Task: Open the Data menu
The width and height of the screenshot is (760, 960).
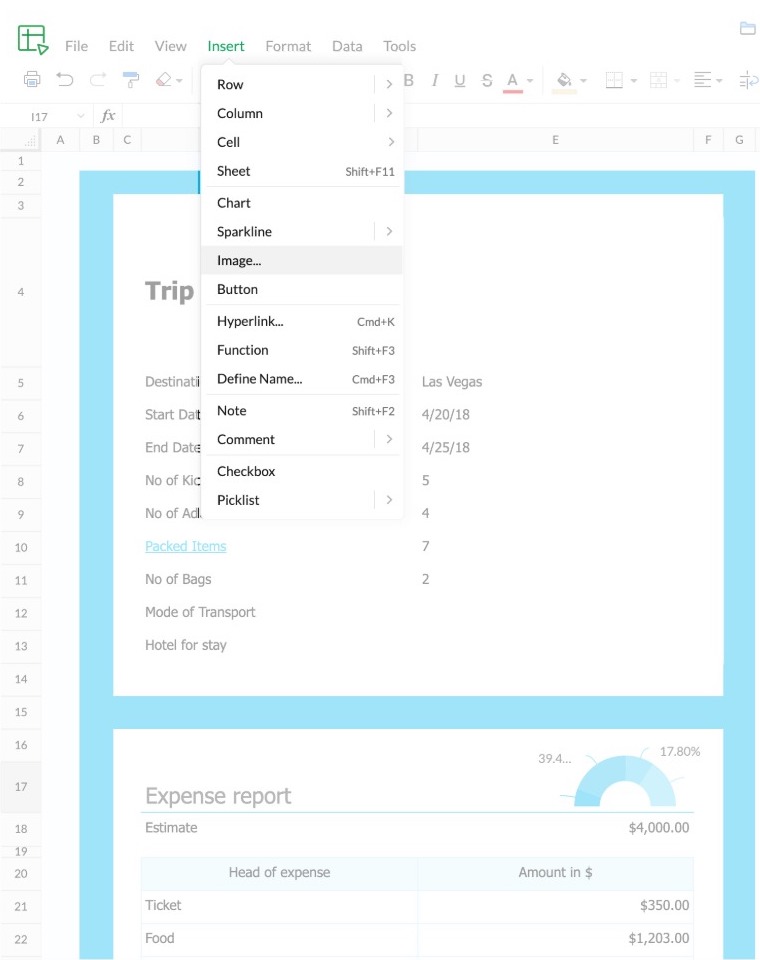Action: click(347, 46)
